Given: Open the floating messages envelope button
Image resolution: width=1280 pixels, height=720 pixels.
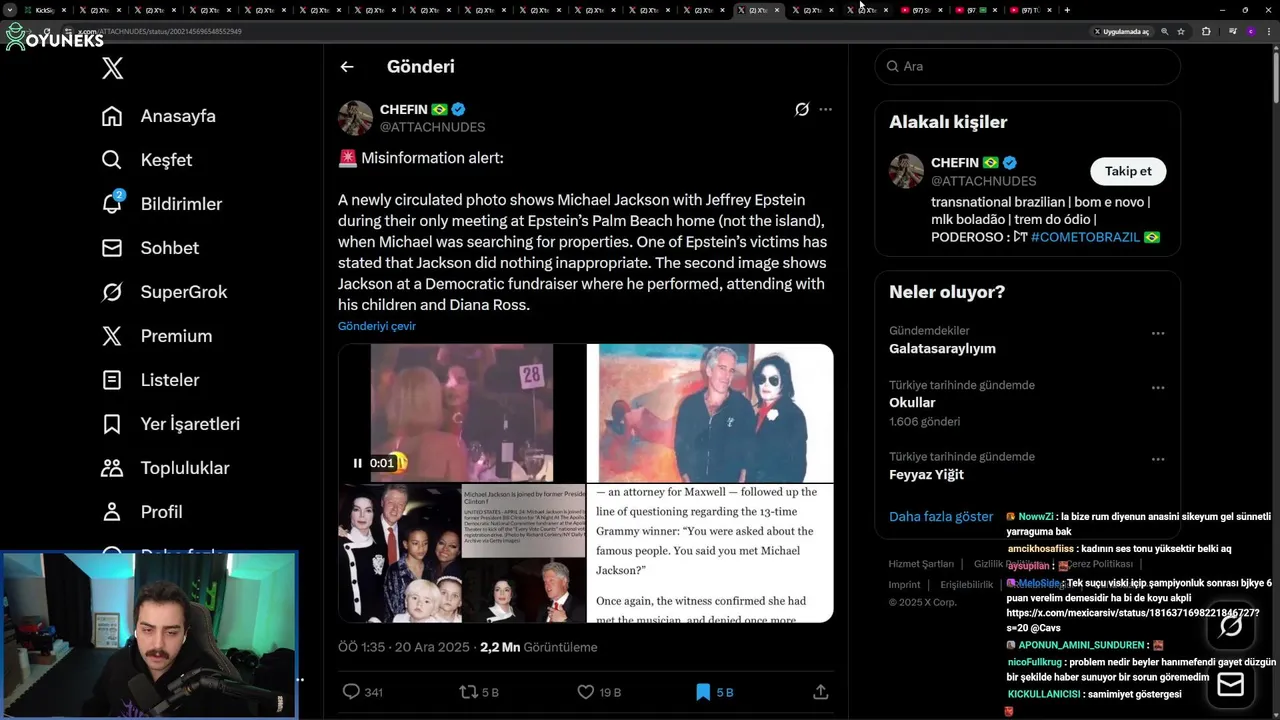Looking at the screenshot, I should pos(1231,685).
